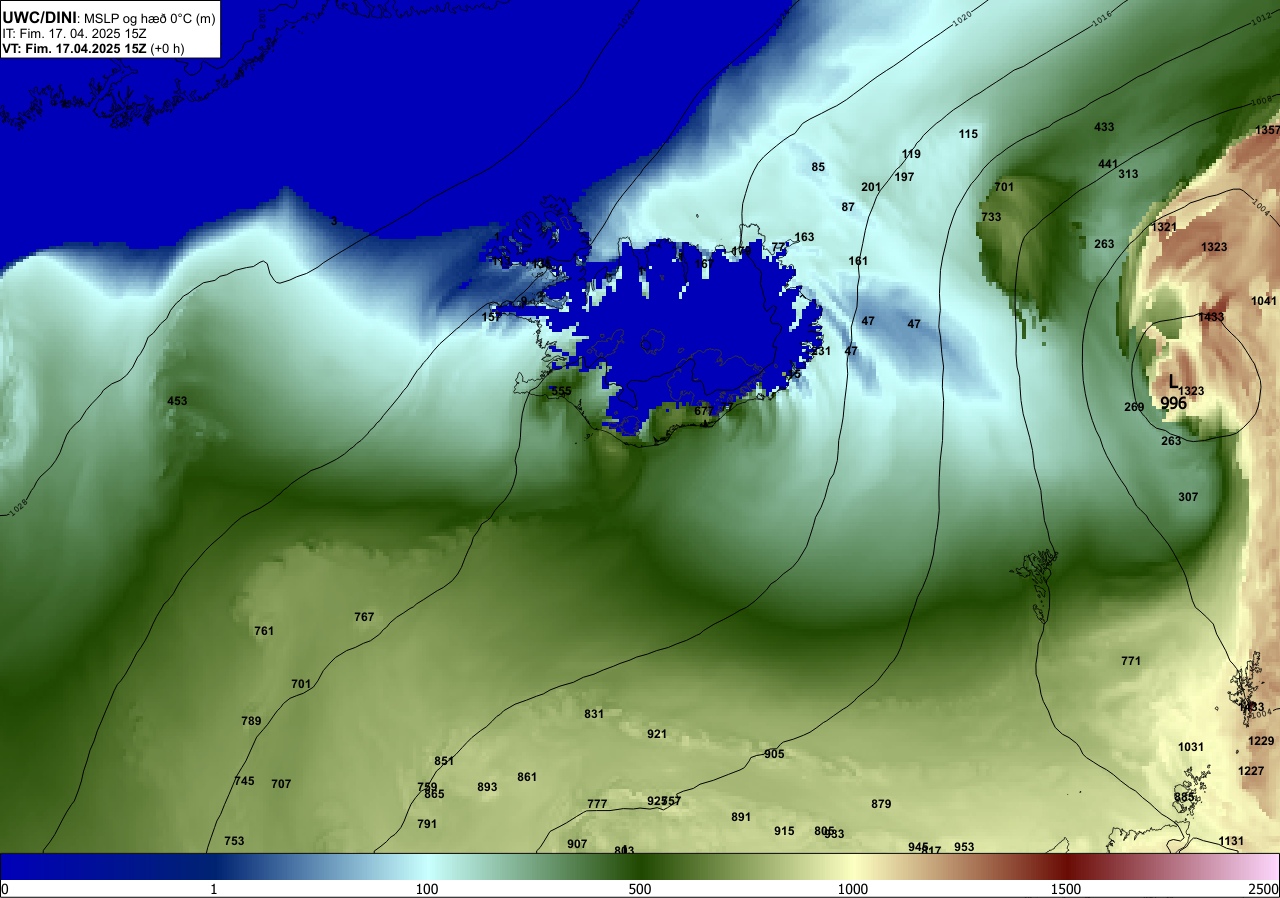Click the height value 953

[x=964, y=847]
